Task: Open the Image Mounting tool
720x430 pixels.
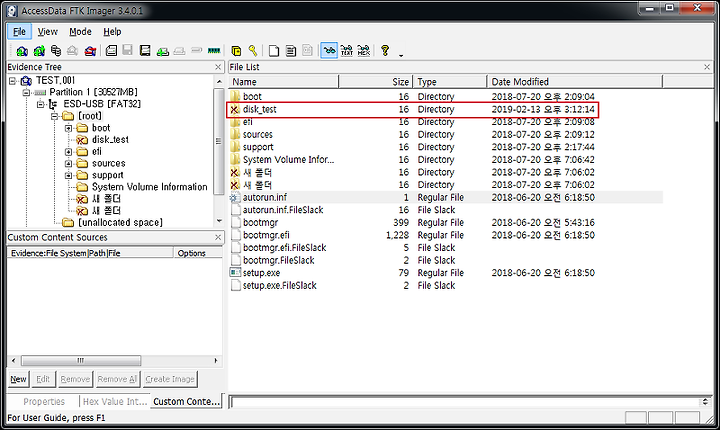Action: tap(56, 51)
